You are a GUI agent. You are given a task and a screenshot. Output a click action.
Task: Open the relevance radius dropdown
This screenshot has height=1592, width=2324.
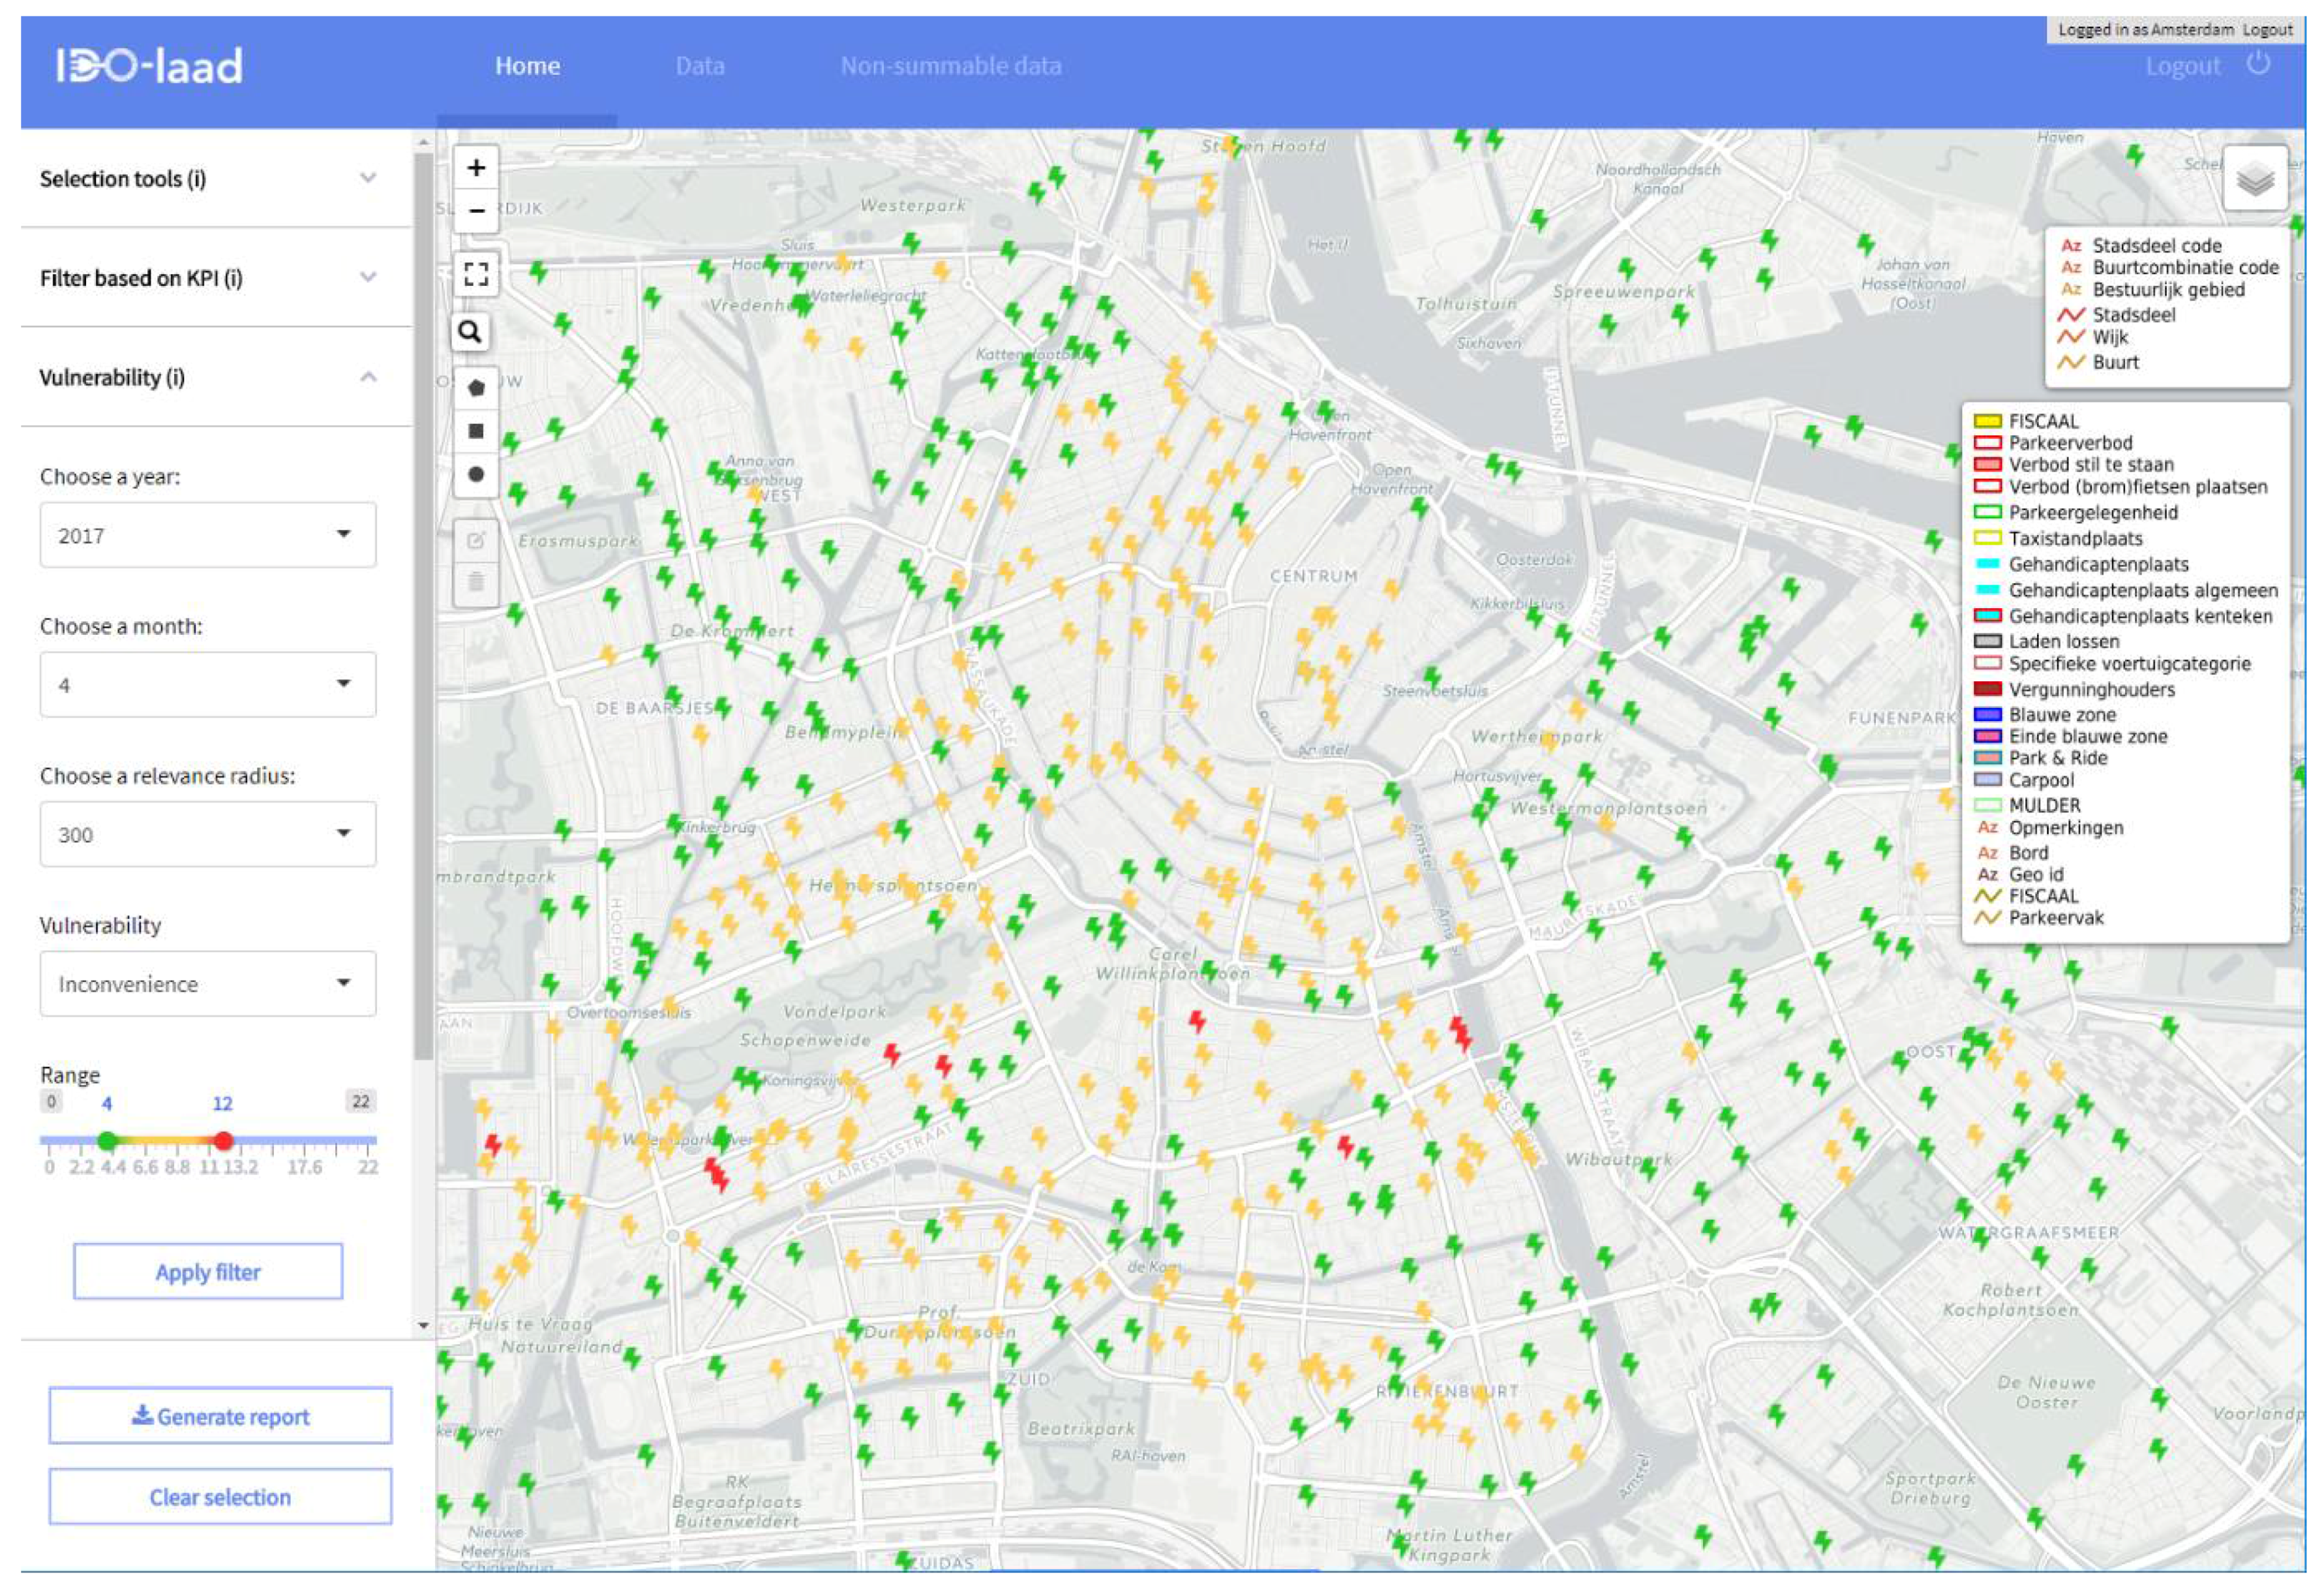pyautogui.click(x=208, y=834)
